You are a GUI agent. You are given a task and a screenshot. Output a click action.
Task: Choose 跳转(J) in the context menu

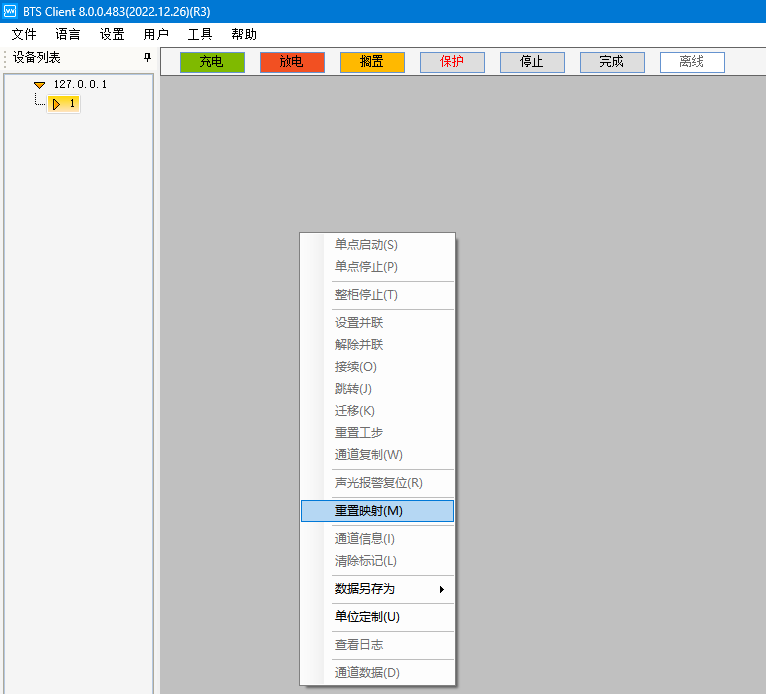[x=377, y=389]
